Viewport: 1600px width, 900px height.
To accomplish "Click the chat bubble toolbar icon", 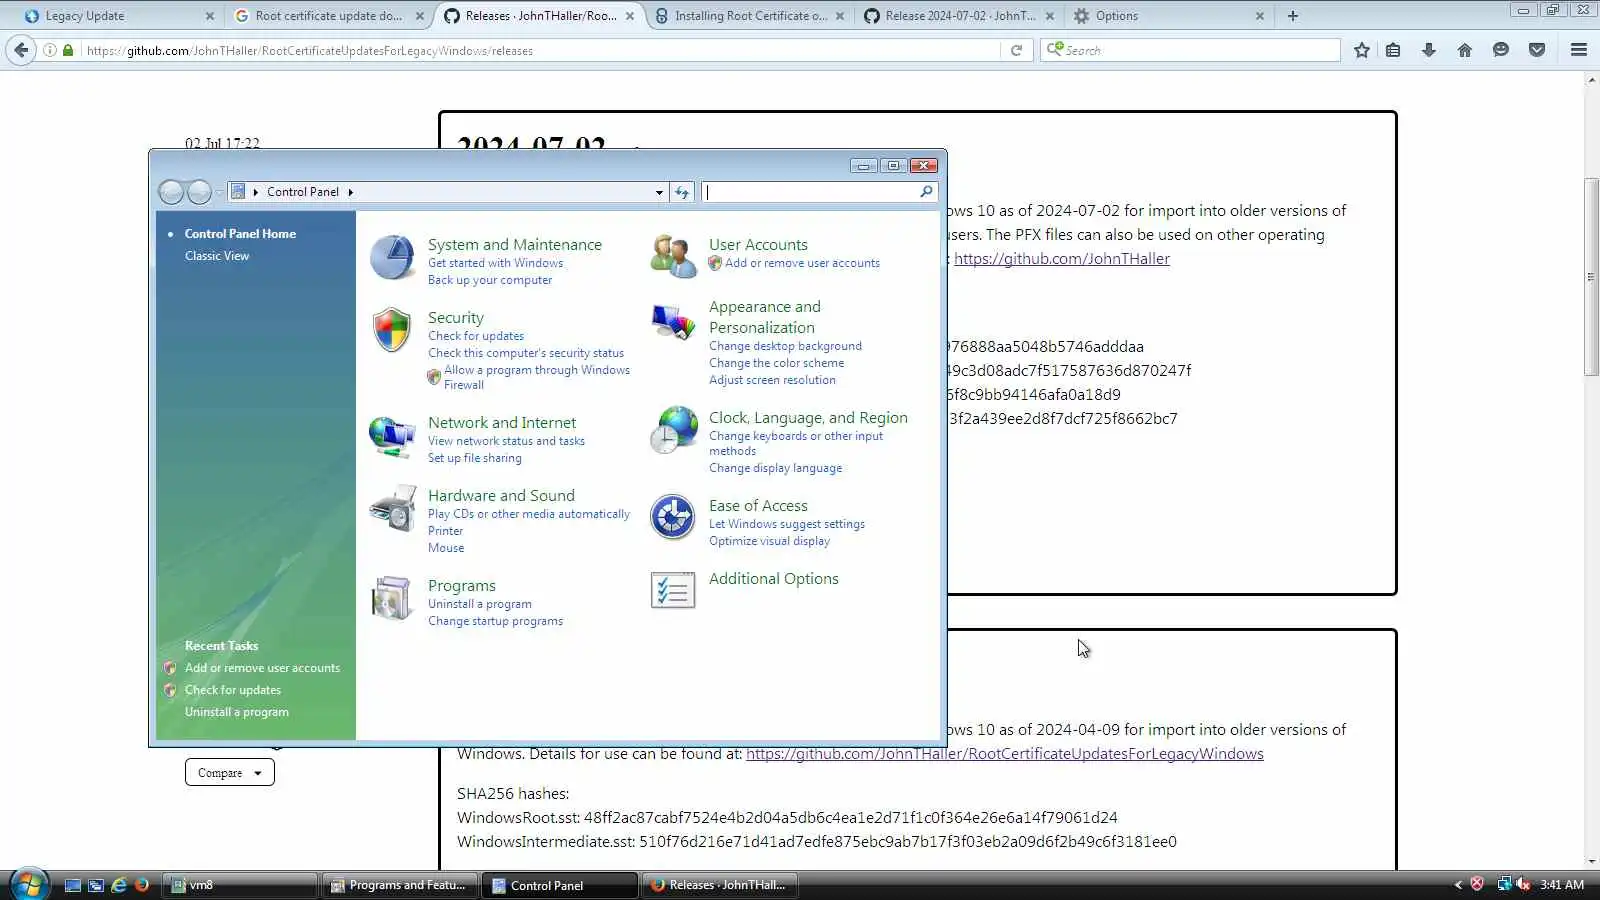I will (1501, 50).
